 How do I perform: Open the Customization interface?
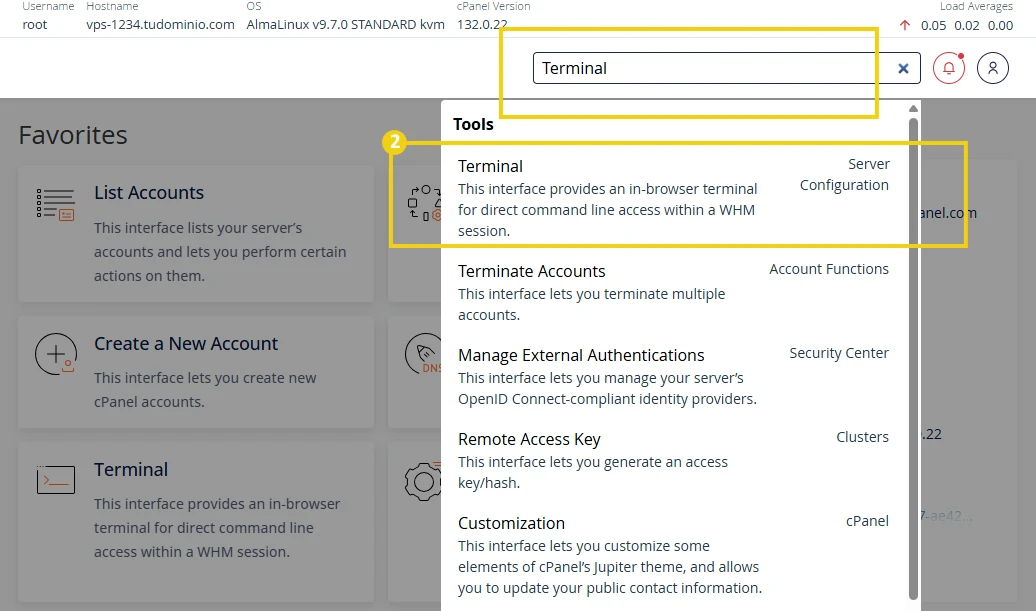pyautogui.click(x=511, y=523)
